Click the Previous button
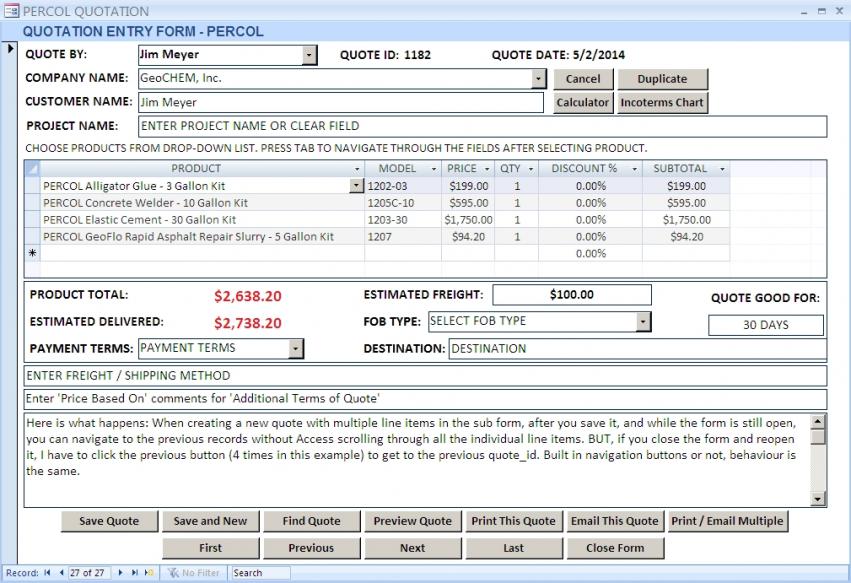 click(312, 548)
